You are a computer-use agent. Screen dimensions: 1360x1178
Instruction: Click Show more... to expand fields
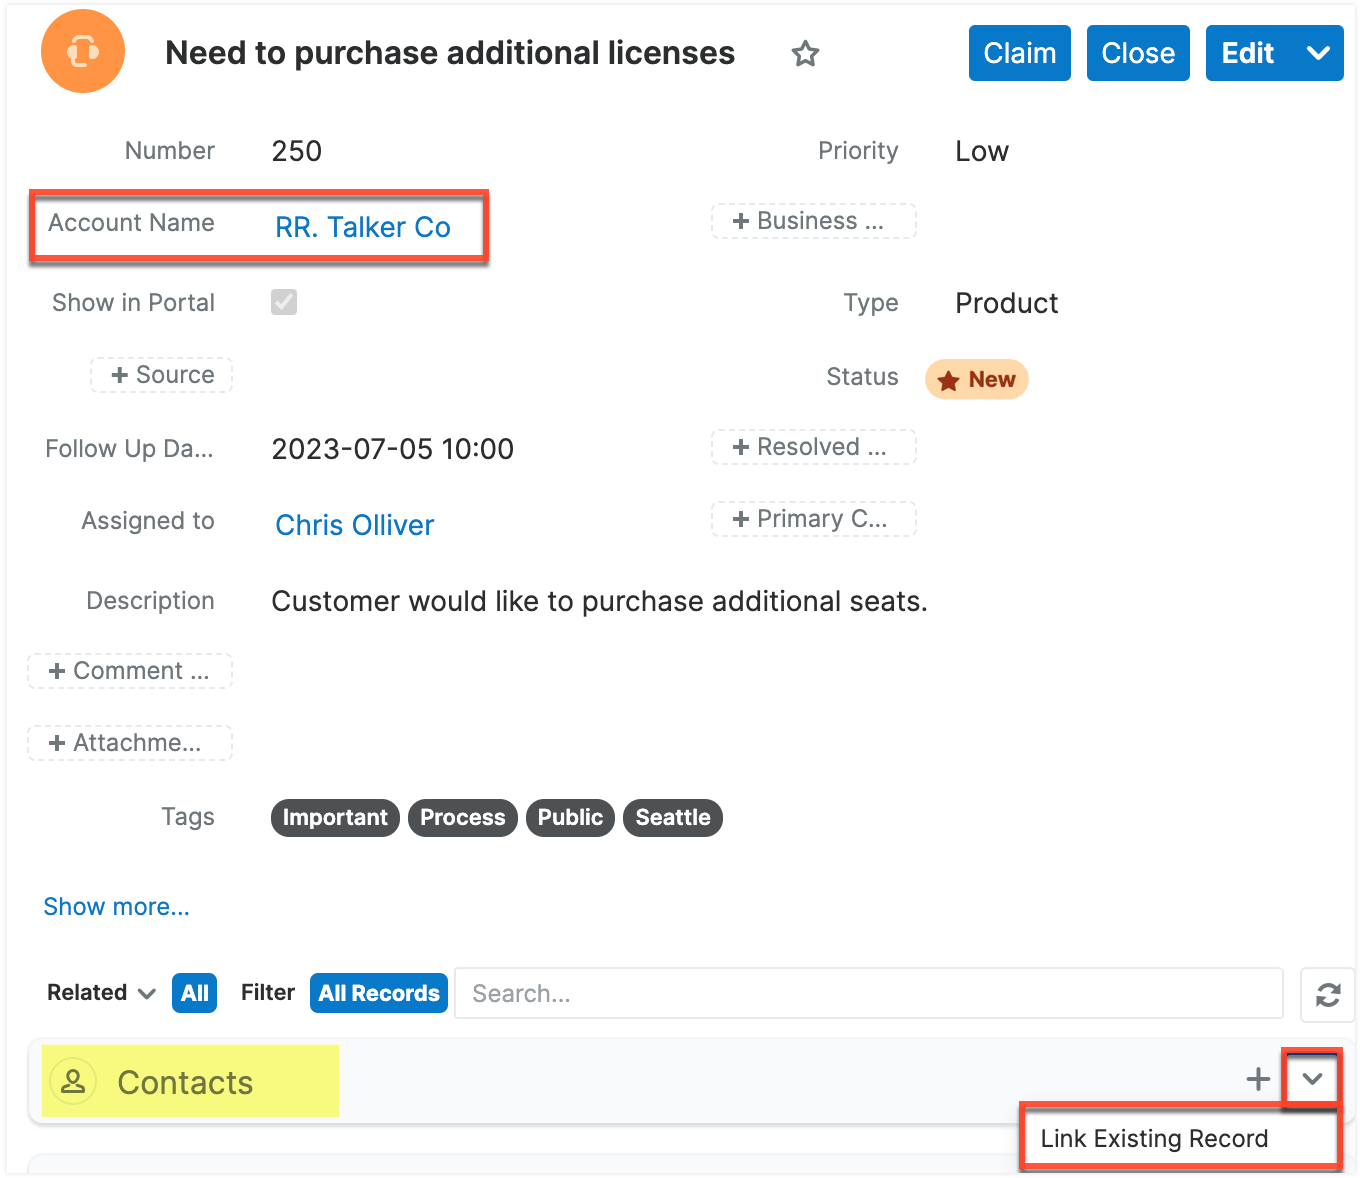click(116, 907)
